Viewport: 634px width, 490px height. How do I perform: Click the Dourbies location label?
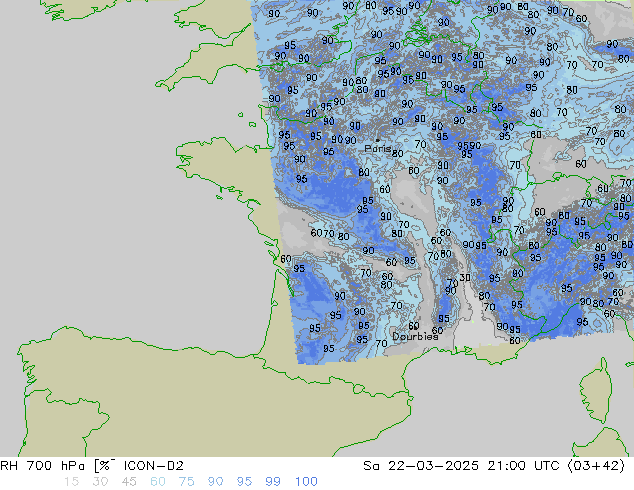tap(415, 336)
